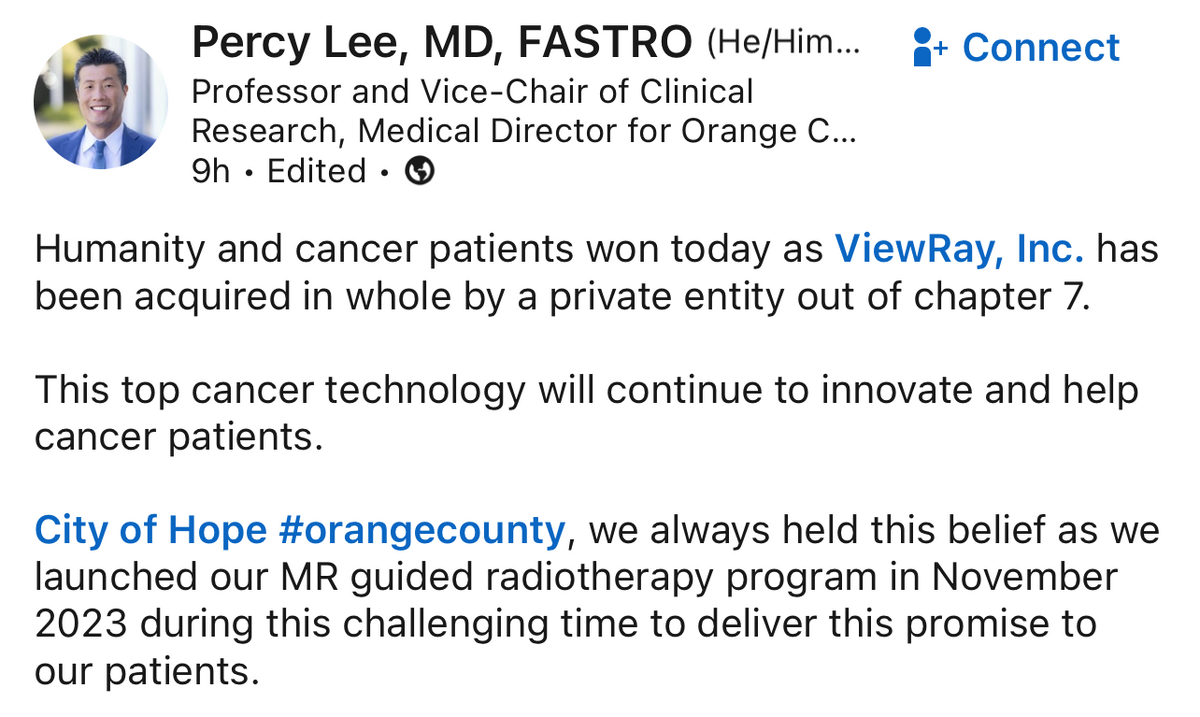Click the globe public visibility icon
1200x717 pixels.
click(420, 172)
